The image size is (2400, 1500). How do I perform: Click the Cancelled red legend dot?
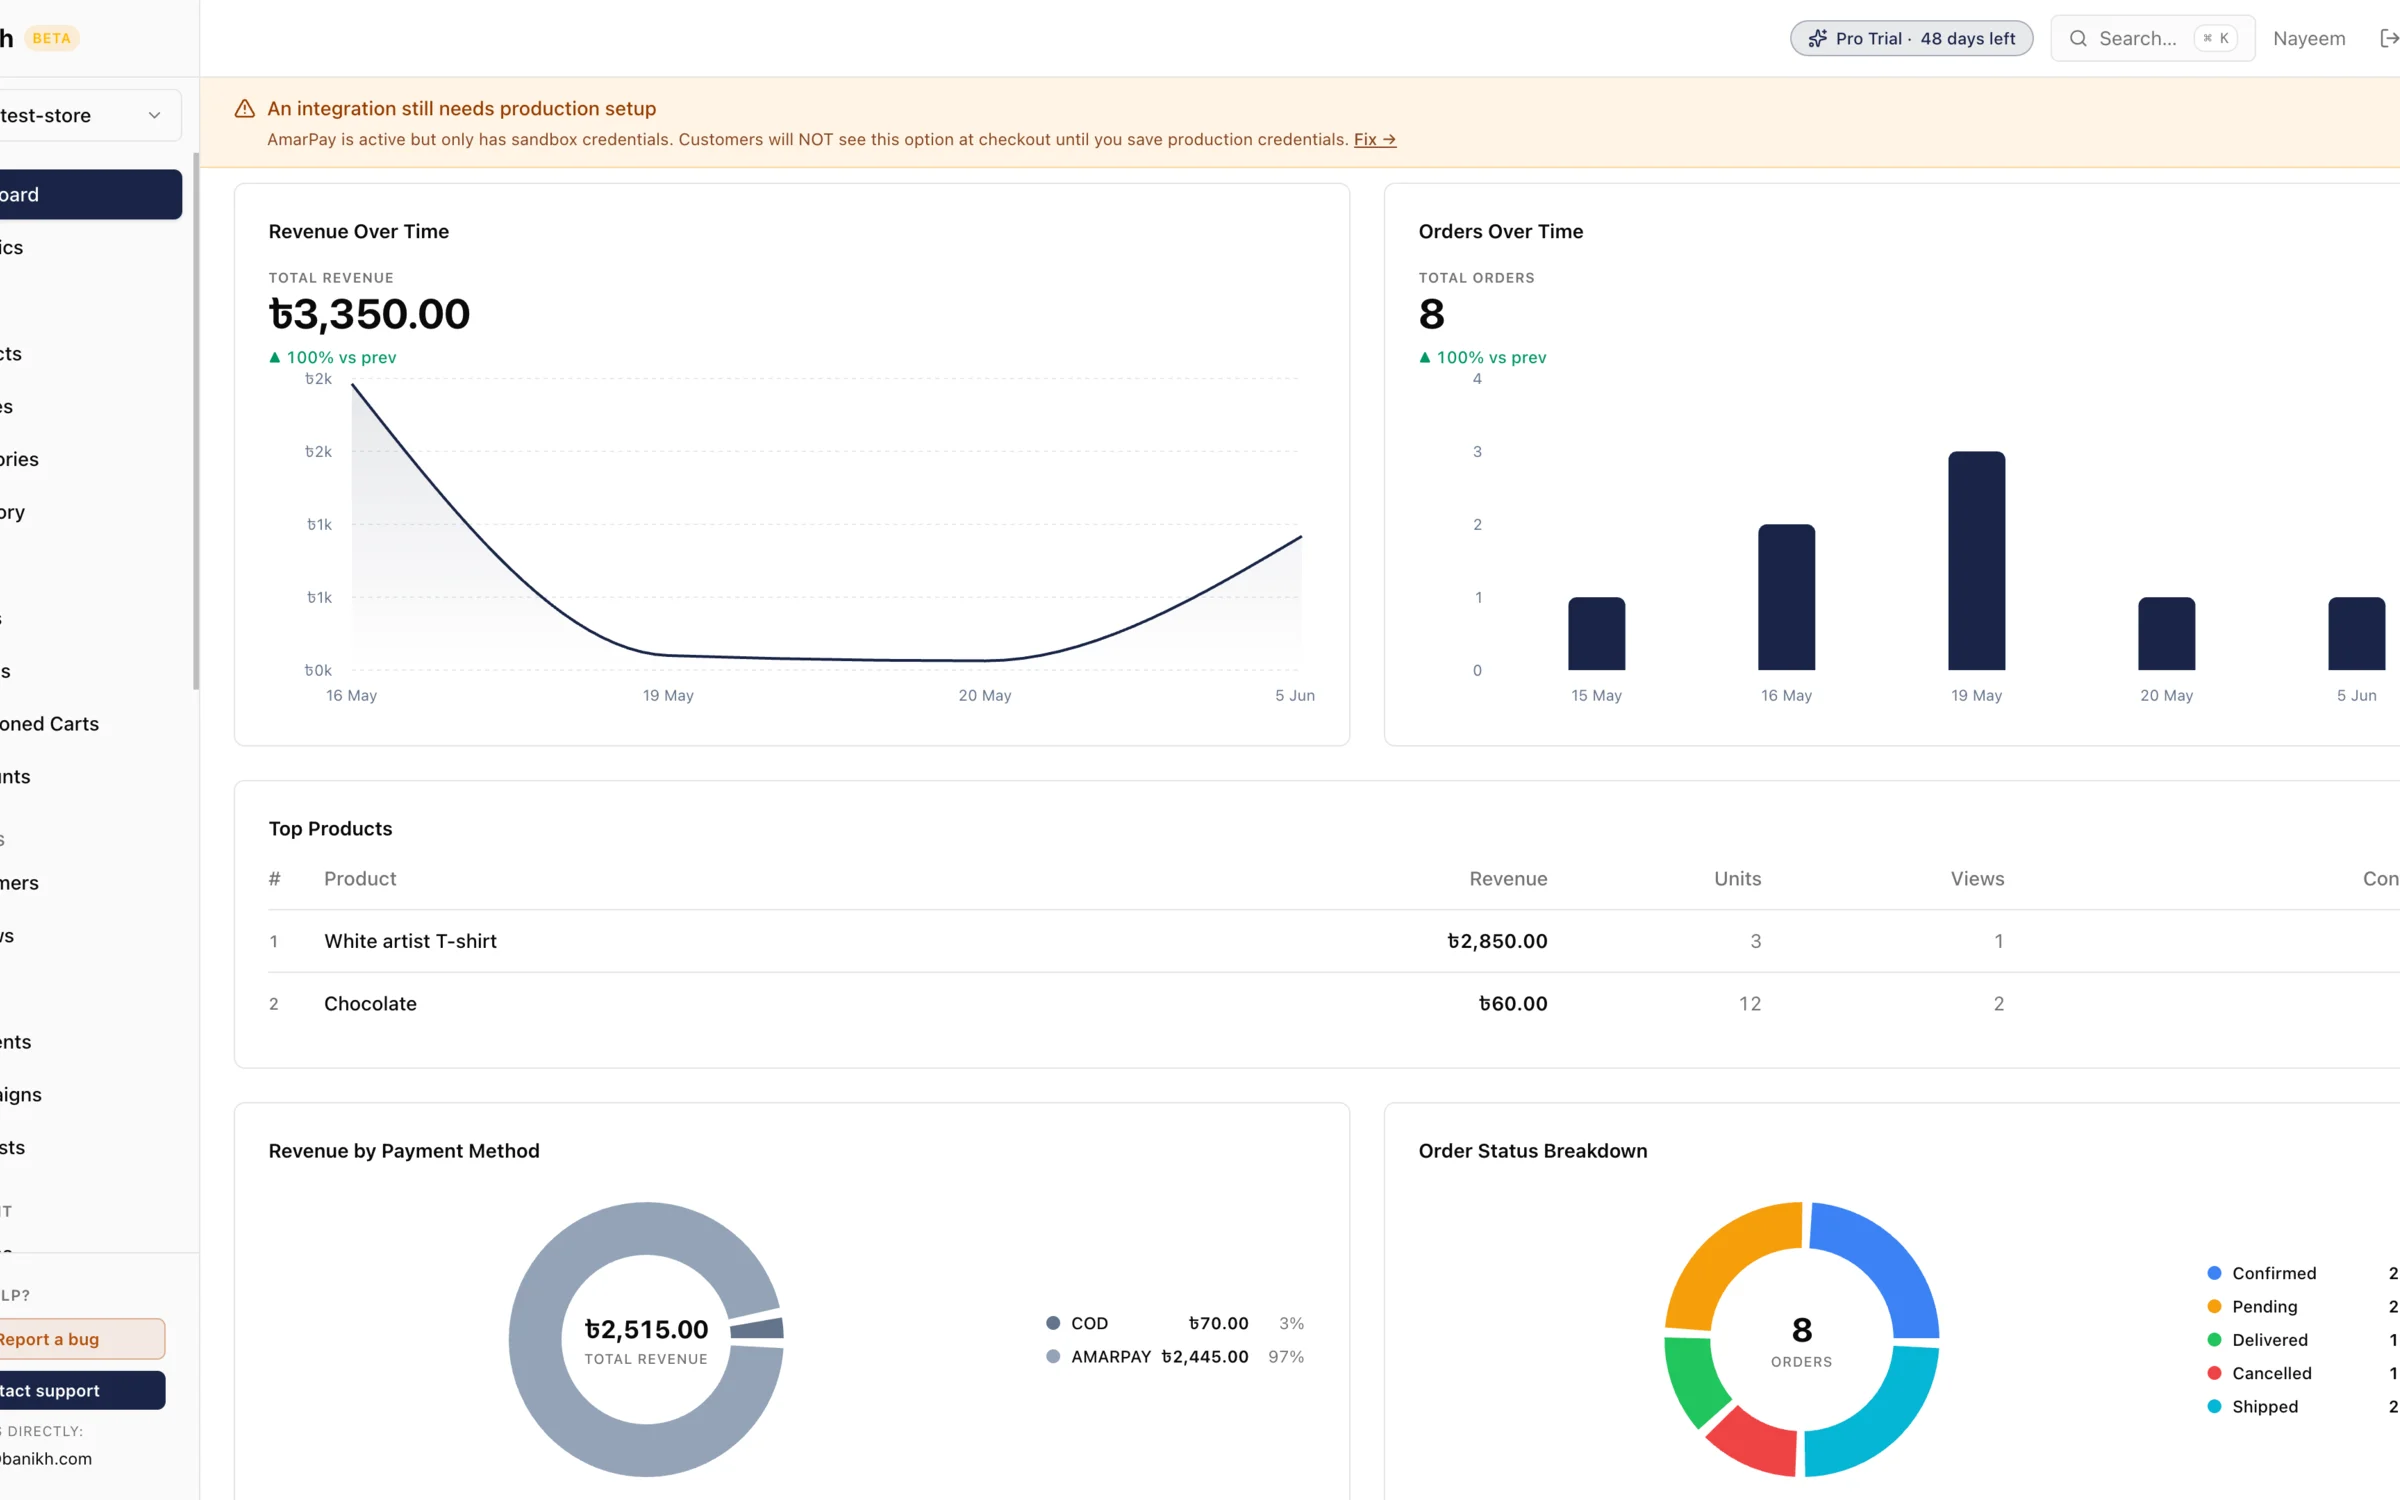[2214, 1373]
